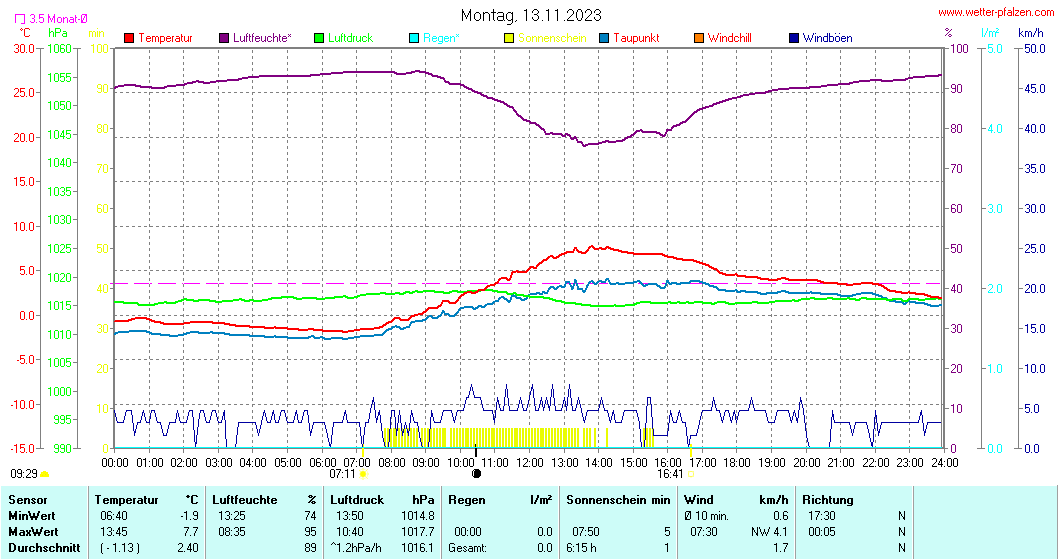Image resolution: width=1058 pixels, height=559 pixels.
Task: Click the hPa axis unit label
Action: point(58,32)
